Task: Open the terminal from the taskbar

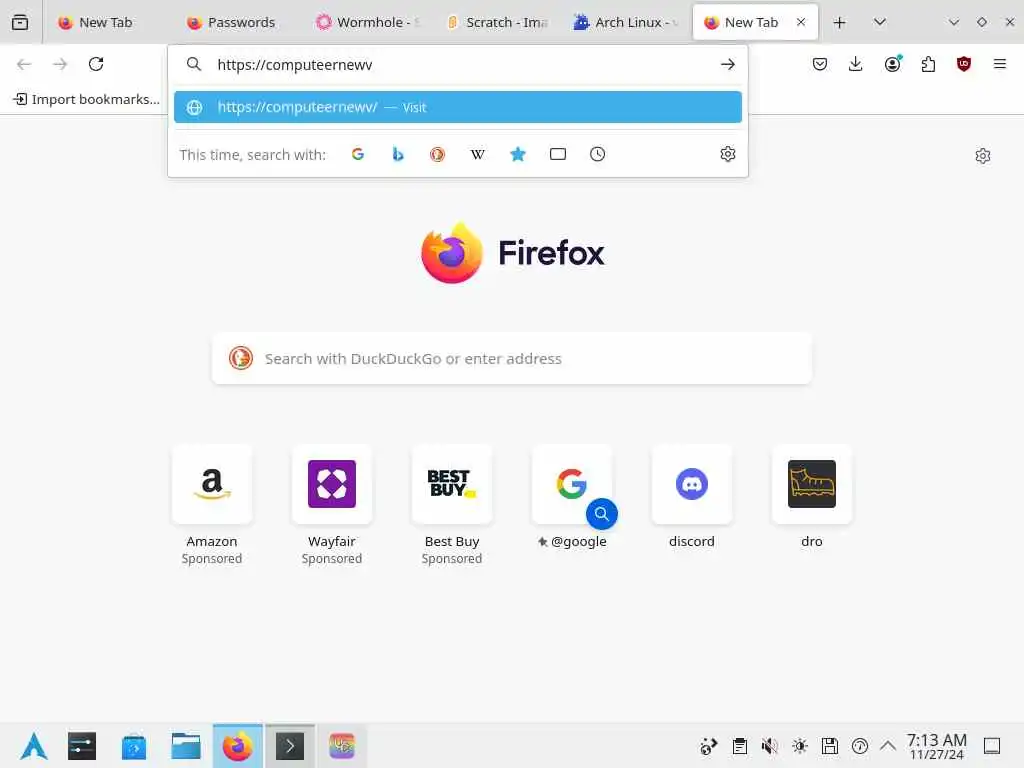Action: [x=290, y=746]
